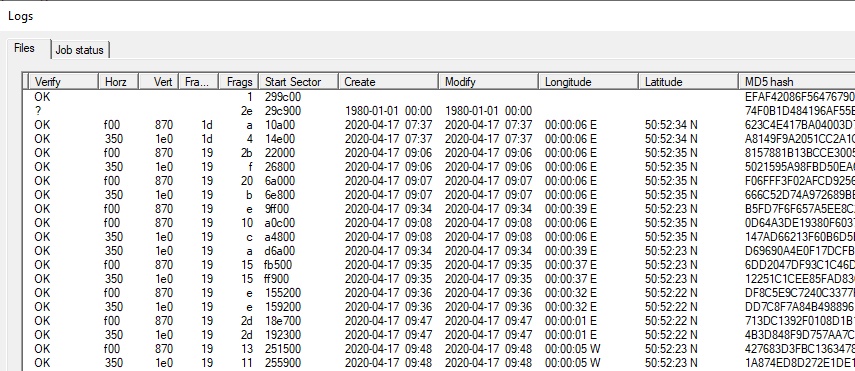Click the truncated 'Fra...' column header
This screenshot has height=371, width=855.
[198, 81]
